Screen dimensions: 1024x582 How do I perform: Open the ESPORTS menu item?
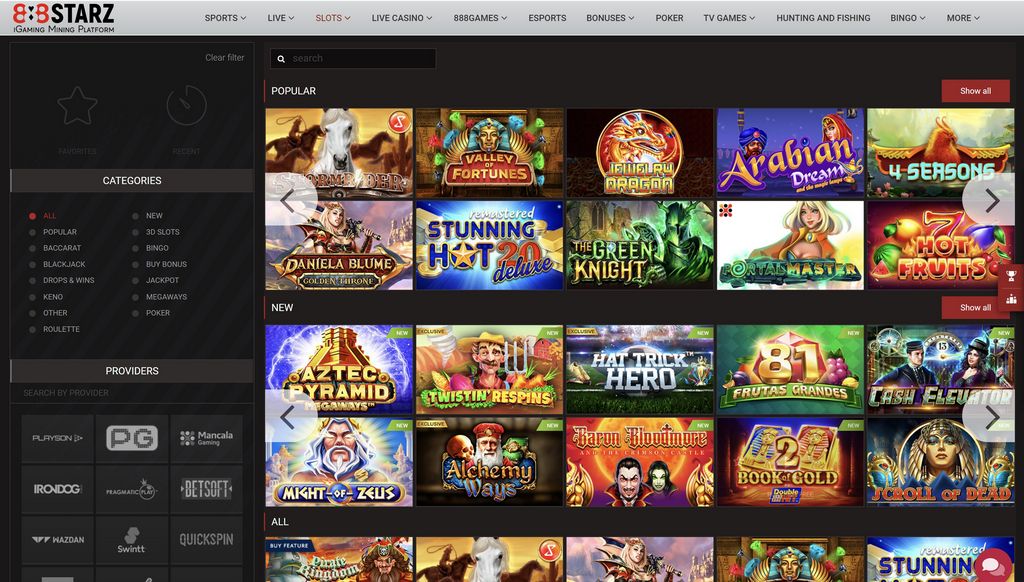(x=546, y=17)
